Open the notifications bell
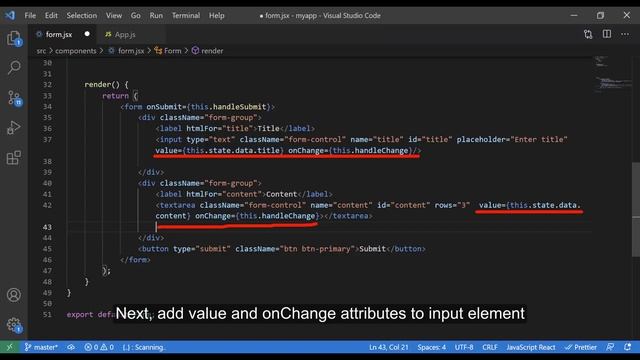640x360 pixels. coord(627,347)
